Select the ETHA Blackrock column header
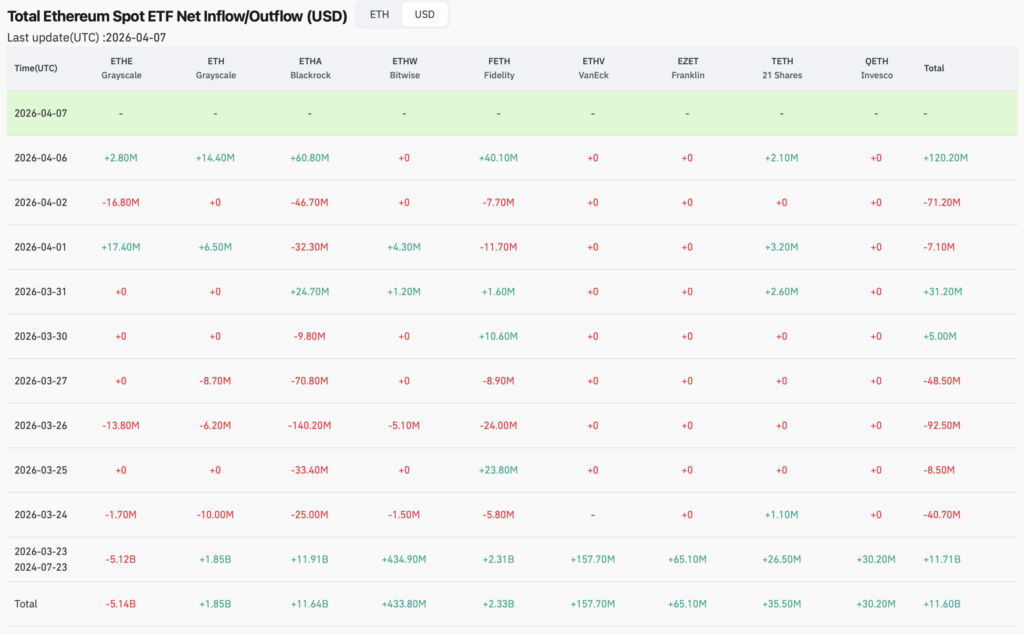Screen dimensions: 1024x635 coord(309,68)
